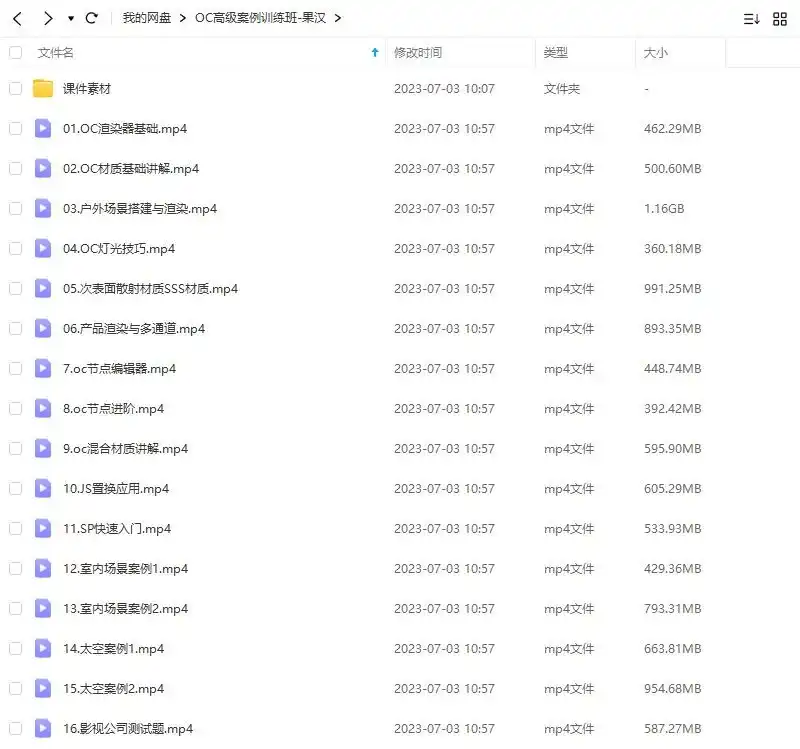
Task: Toggle the ascending sort arrow on 文件名
Action: (374, 53)
